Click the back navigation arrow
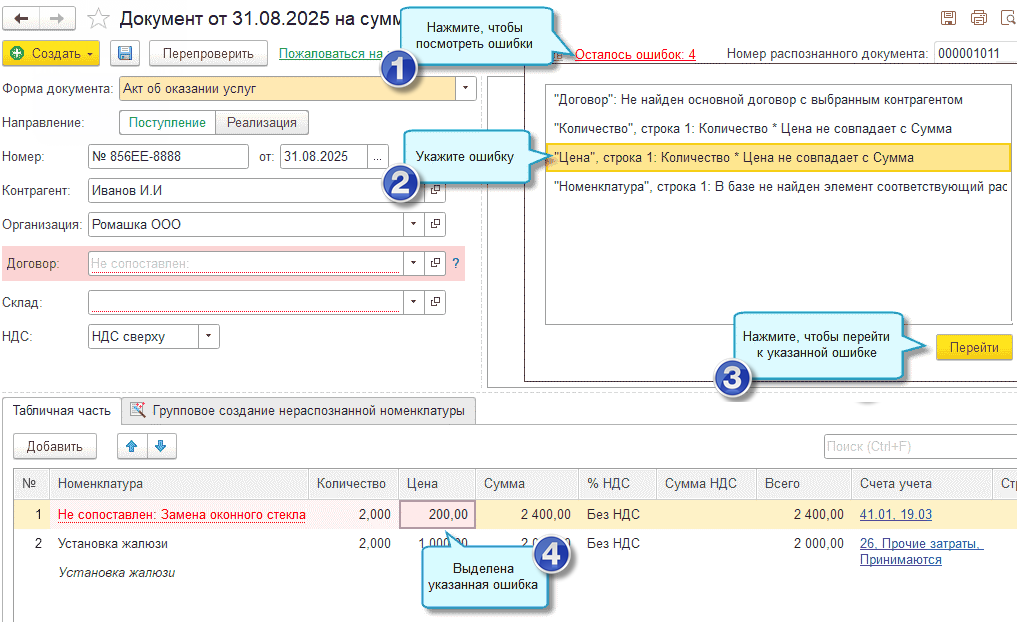Screen dimensions: 1017x622 click(20, 18)
